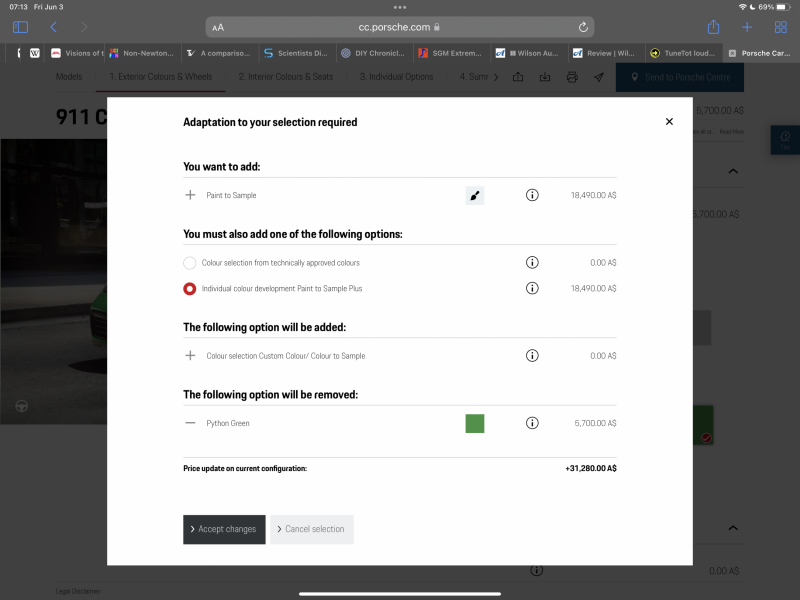Collapse the lower section chevron on right
Viewport: 800px width, 600px height.
(x=733, y=528)
